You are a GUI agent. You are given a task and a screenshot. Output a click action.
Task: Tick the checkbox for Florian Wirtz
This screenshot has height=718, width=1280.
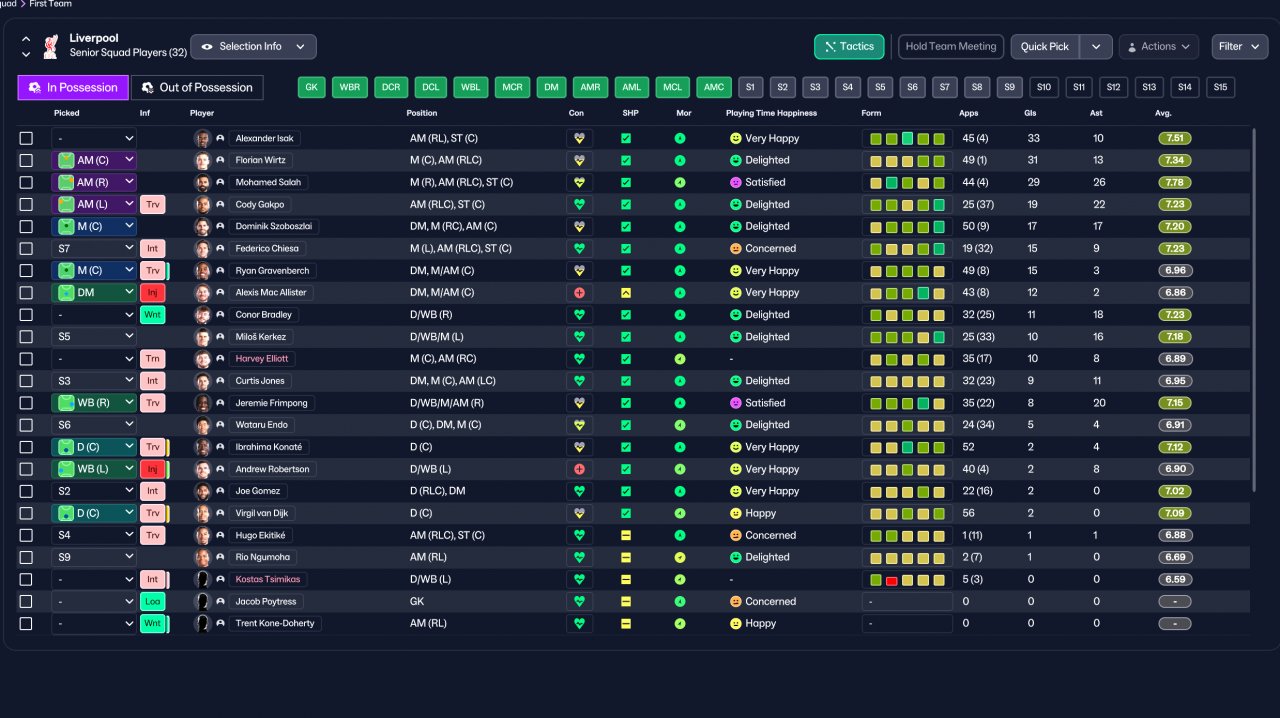point(26,160)
